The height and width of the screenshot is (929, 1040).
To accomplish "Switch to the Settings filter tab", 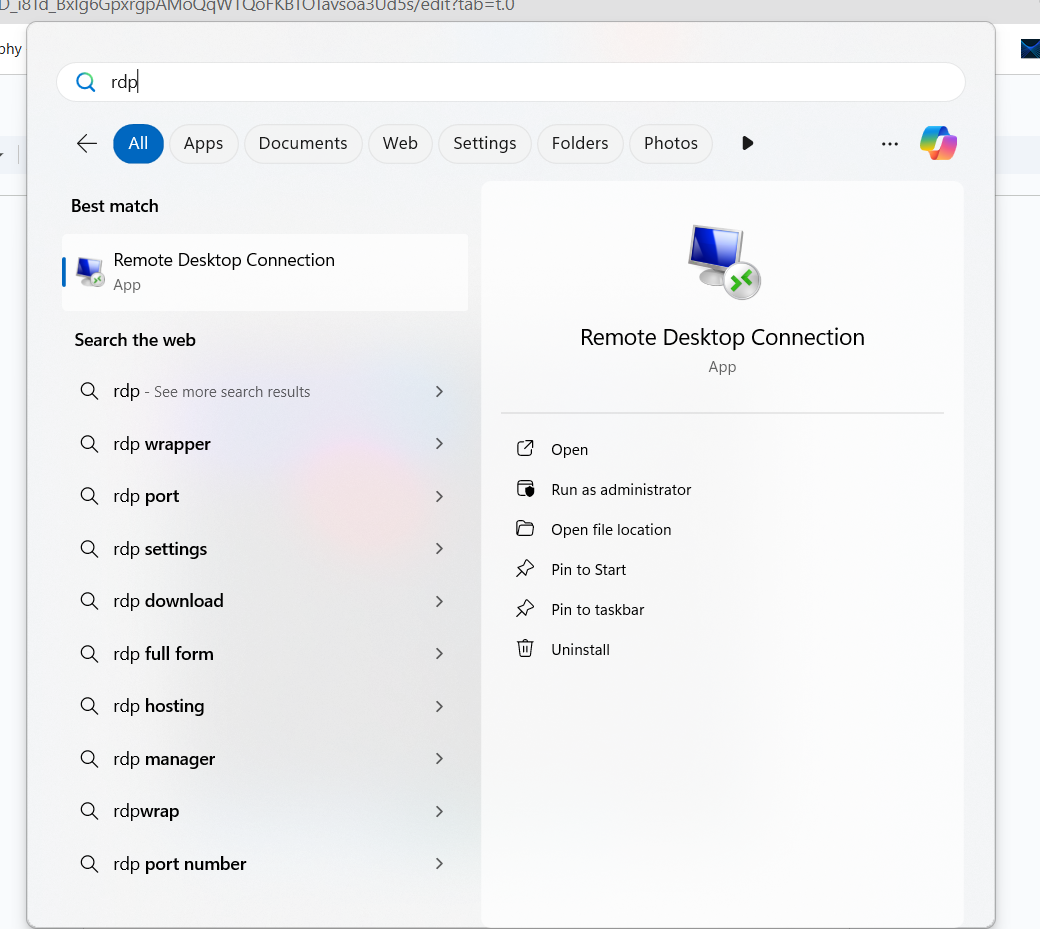I will click(x=484, y=143).
